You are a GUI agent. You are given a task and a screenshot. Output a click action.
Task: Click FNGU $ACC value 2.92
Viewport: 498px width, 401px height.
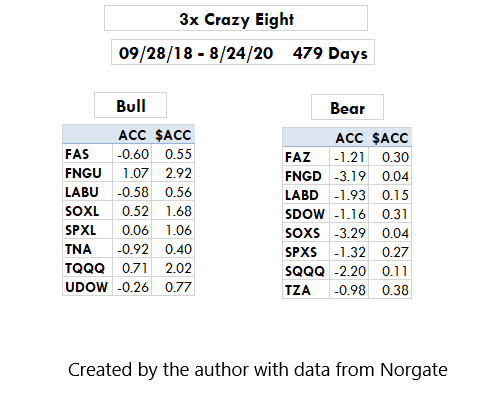pyautogui.click(x=173, y=172)
